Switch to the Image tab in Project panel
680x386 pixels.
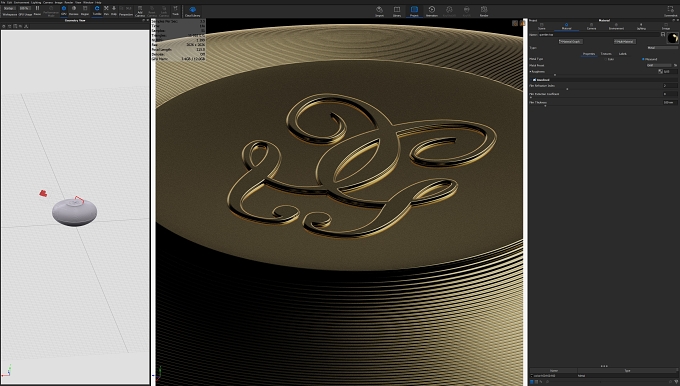pyautogui.click(x=666, y=26)
